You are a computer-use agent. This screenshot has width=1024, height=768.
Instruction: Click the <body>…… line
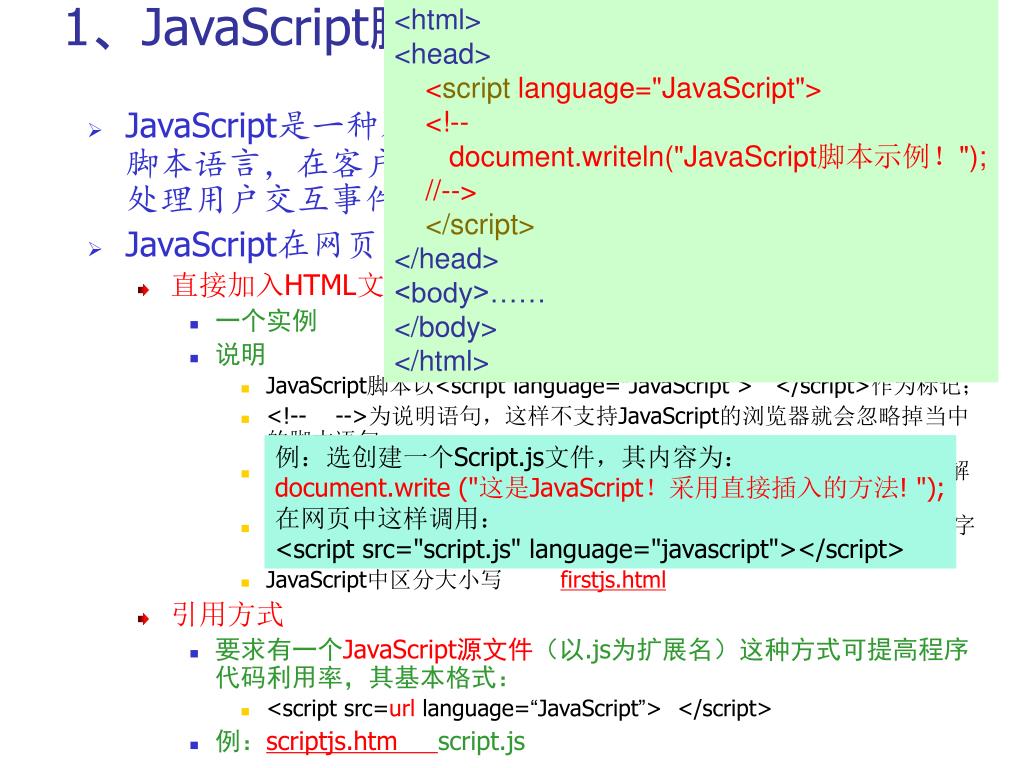(x=469, y=293)
